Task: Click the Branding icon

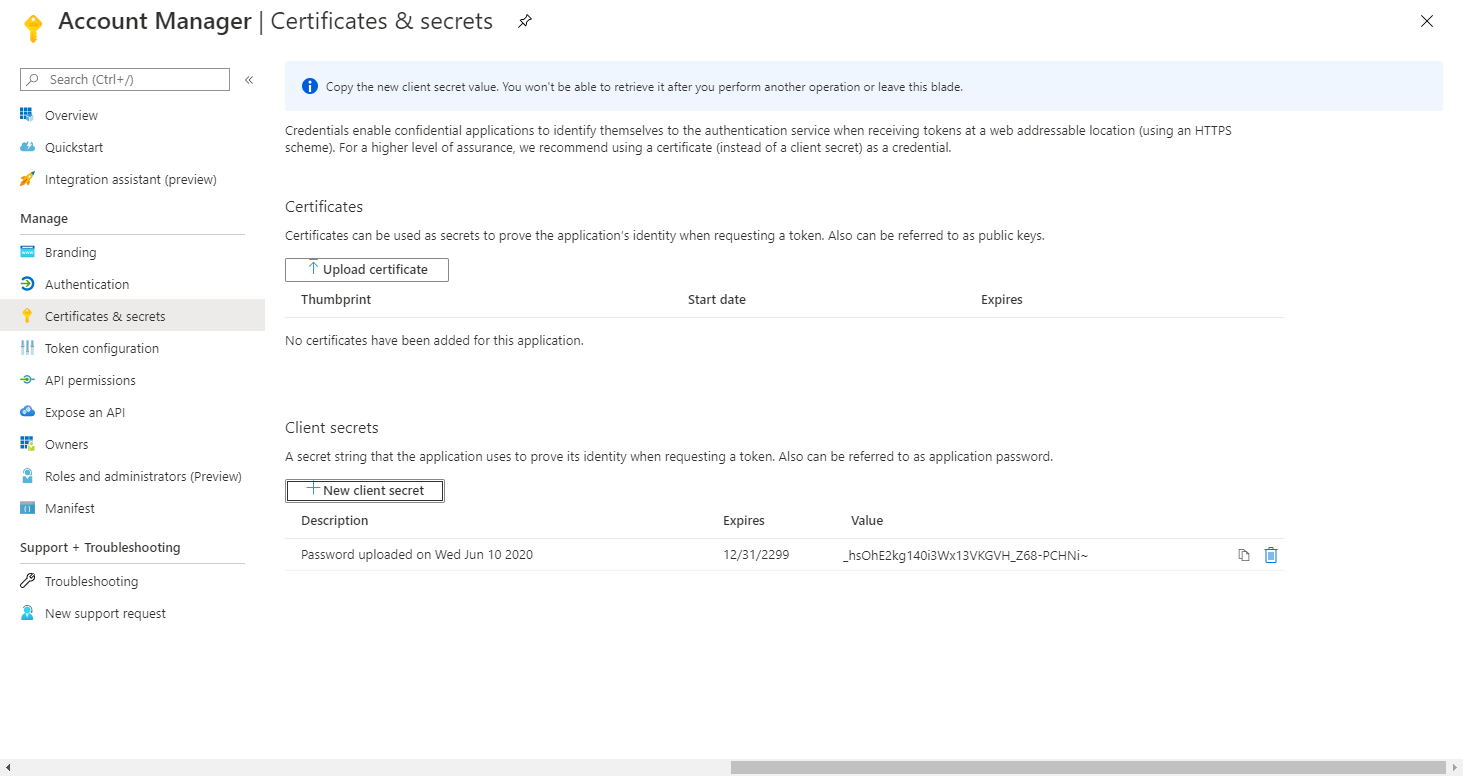Action: tap(27, 252)
